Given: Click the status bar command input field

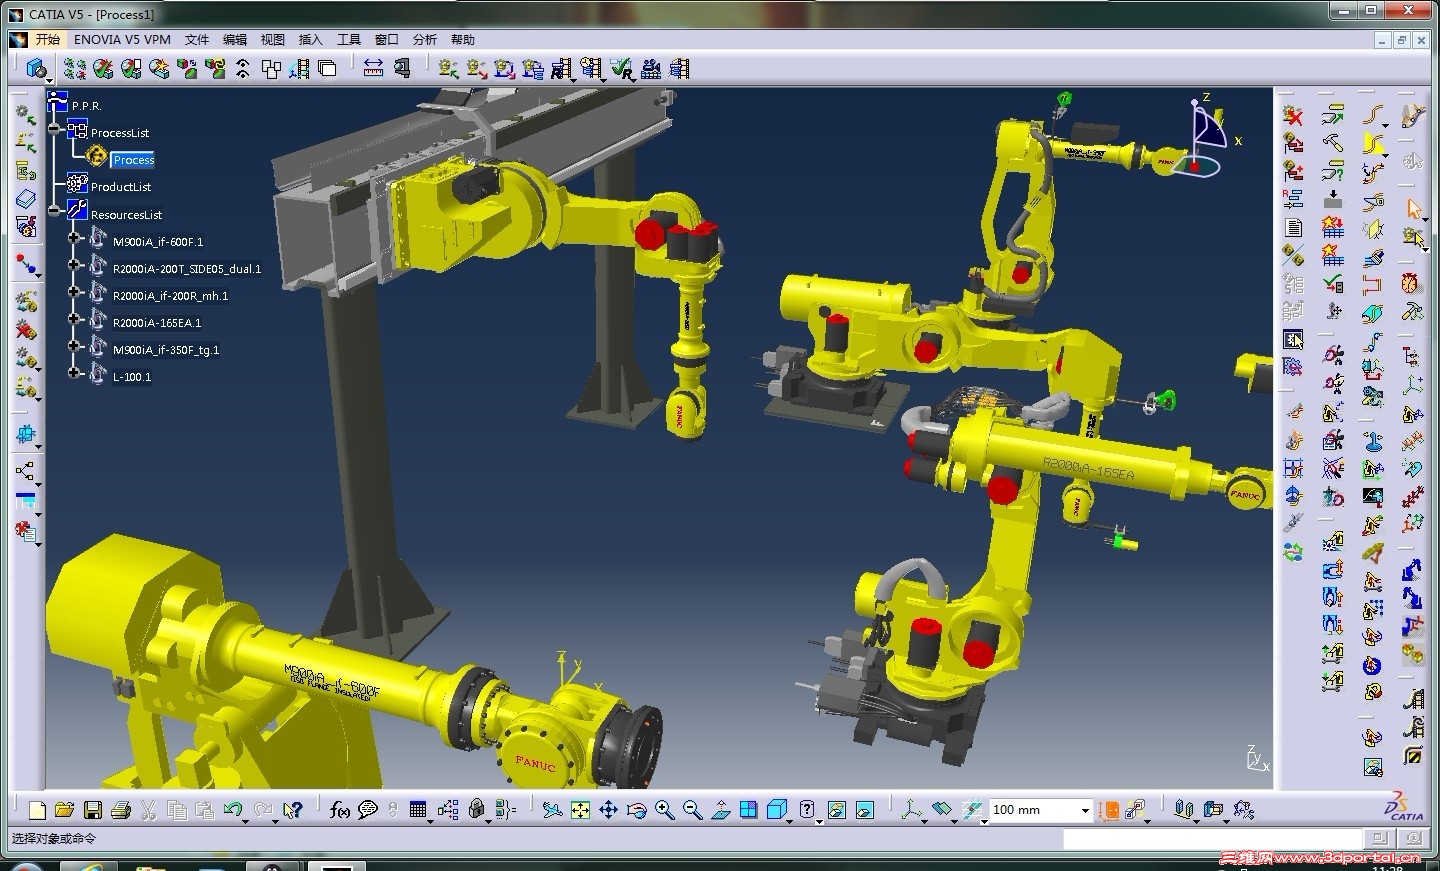Looking at the screenshot, I should coord(1212,839).
